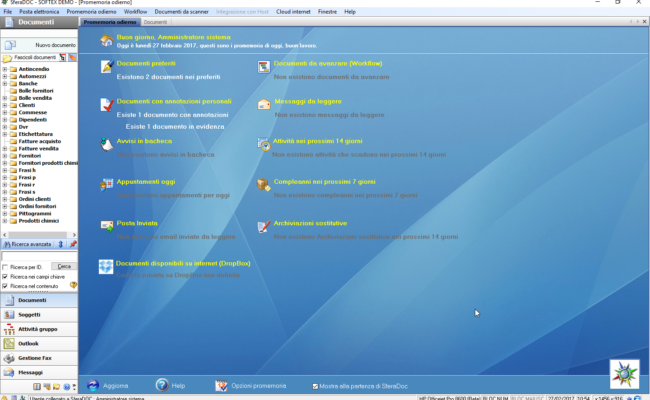This screenshot has height=400, width=650.
Task: Click the Archiviazioni sostitutive icon
Action: [x=264, y=226]
